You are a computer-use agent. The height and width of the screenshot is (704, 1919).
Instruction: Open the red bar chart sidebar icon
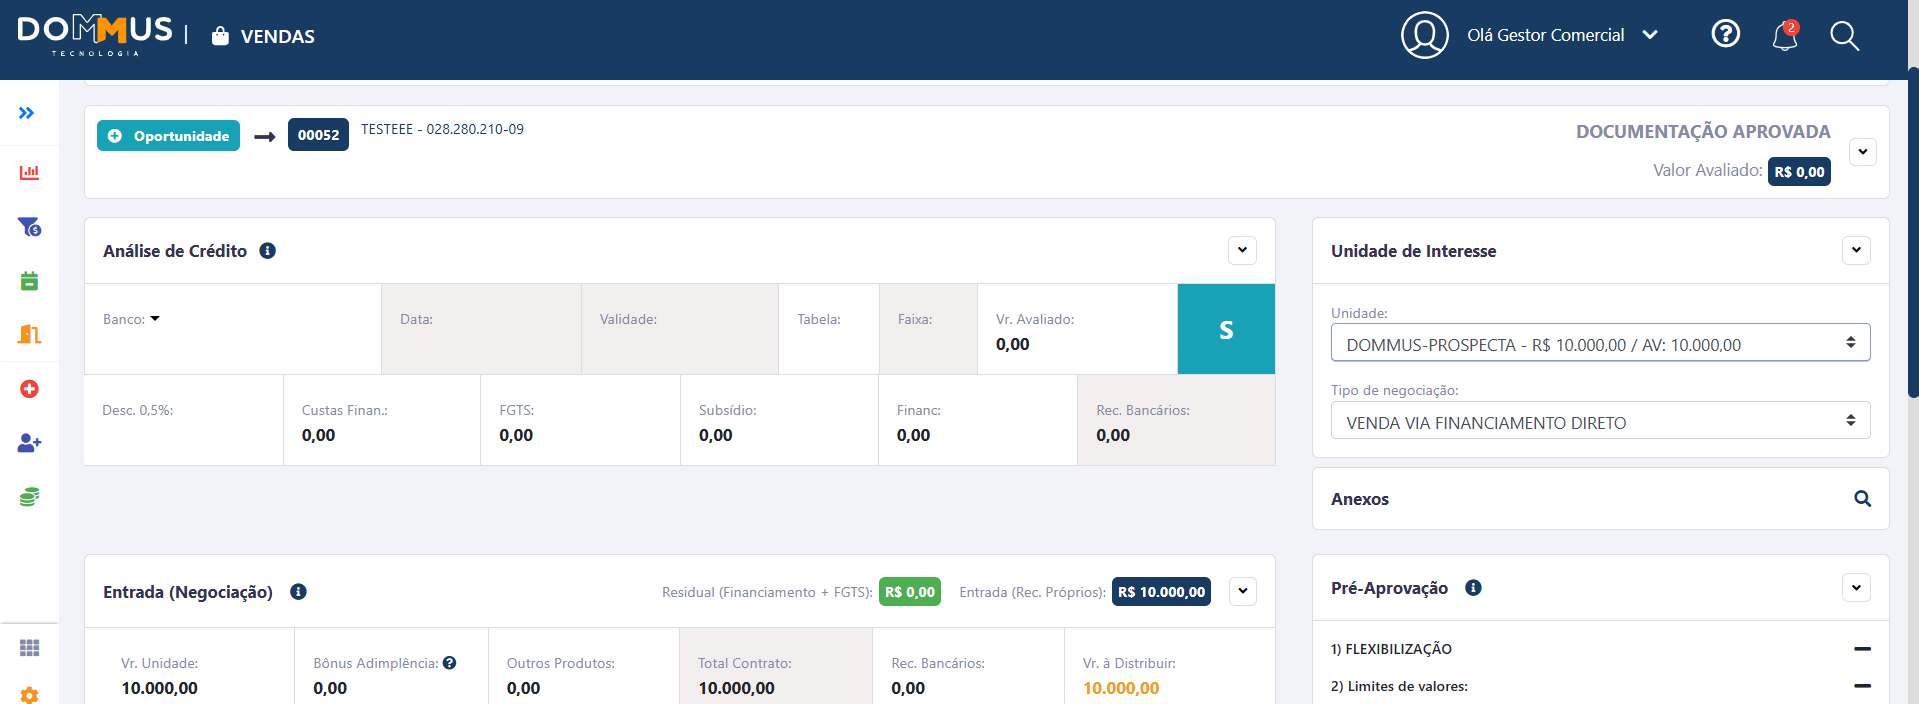pos(29,173)
